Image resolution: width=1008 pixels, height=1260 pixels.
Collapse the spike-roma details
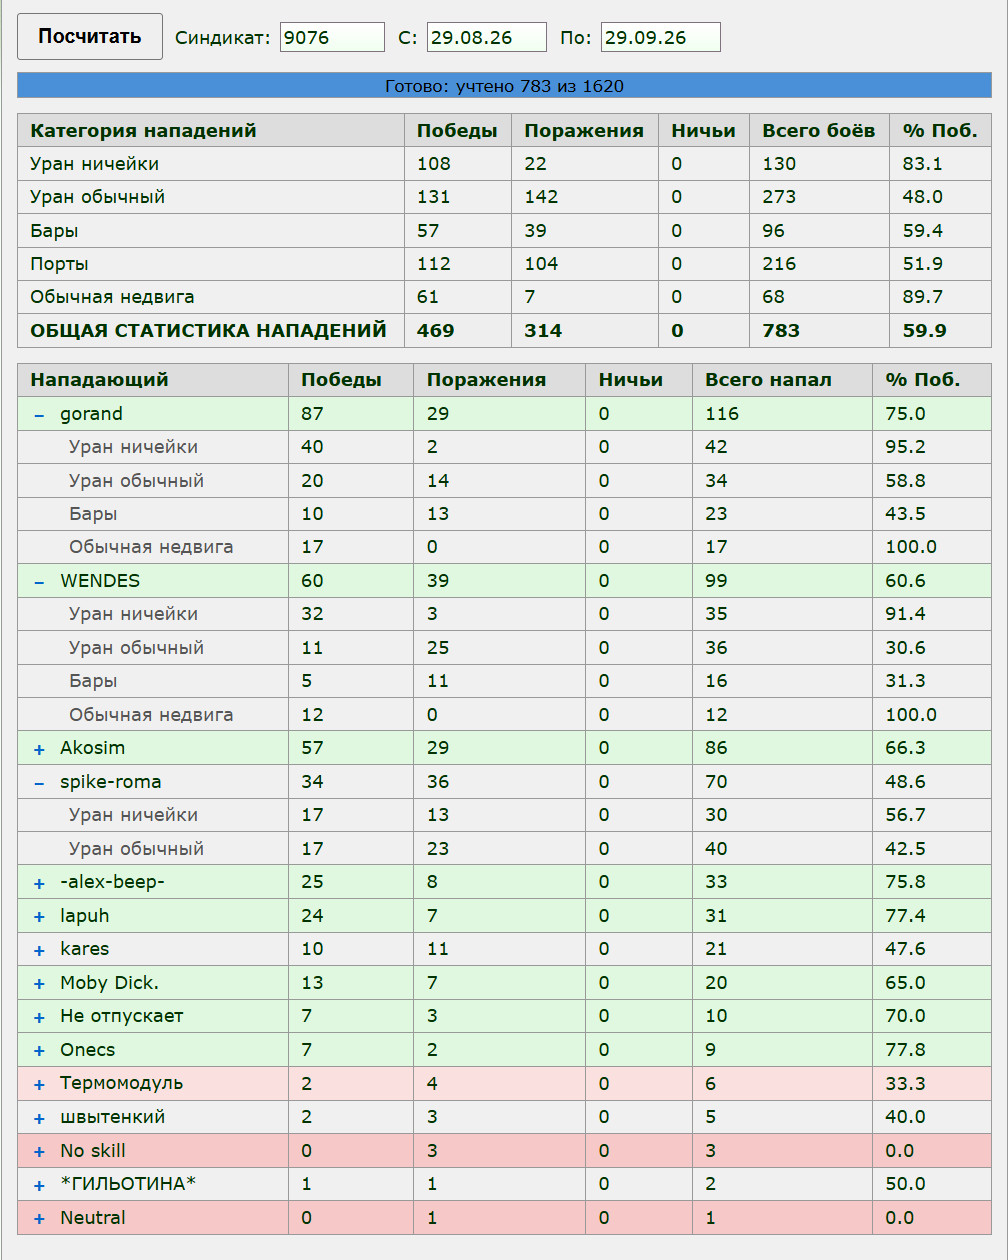click(x=39, y=783)
